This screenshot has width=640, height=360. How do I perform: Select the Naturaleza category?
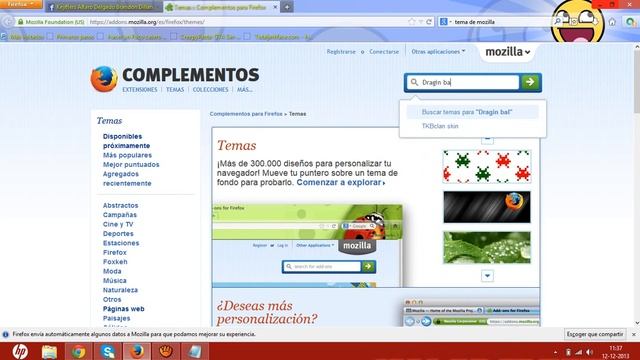tap(120, 290)
